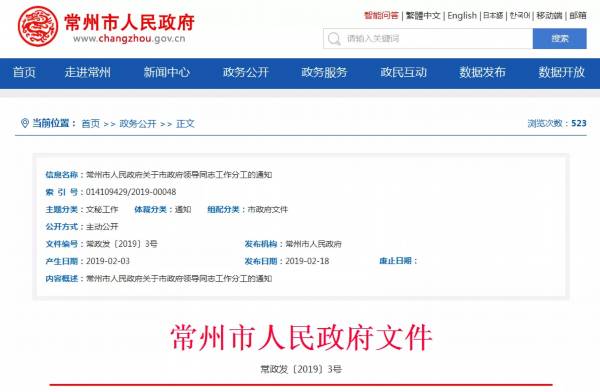Go to 新闻中心 in navigation bar
Screen dimensions: 600x392
pos(166,72)
